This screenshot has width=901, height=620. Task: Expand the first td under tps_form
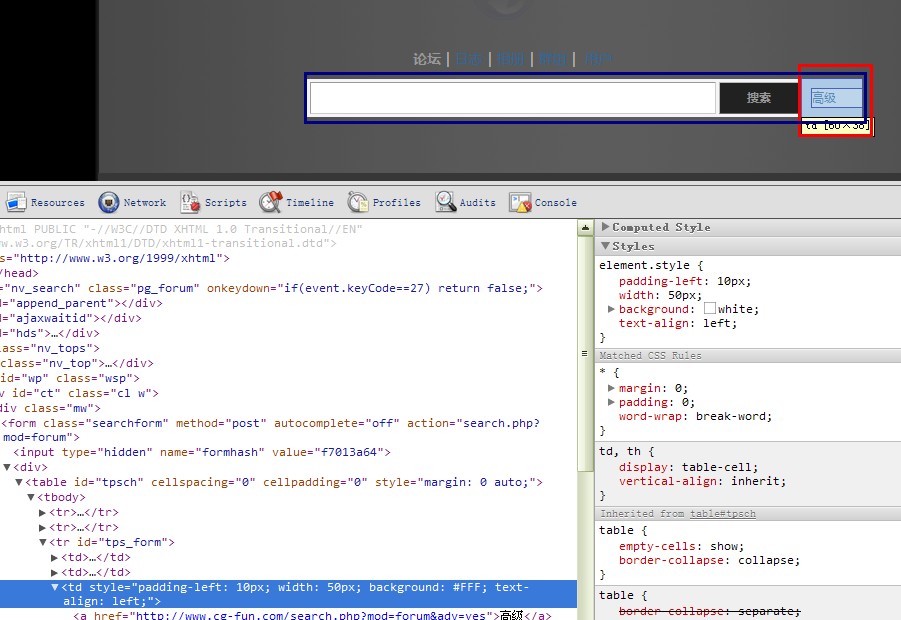(55, 557)
